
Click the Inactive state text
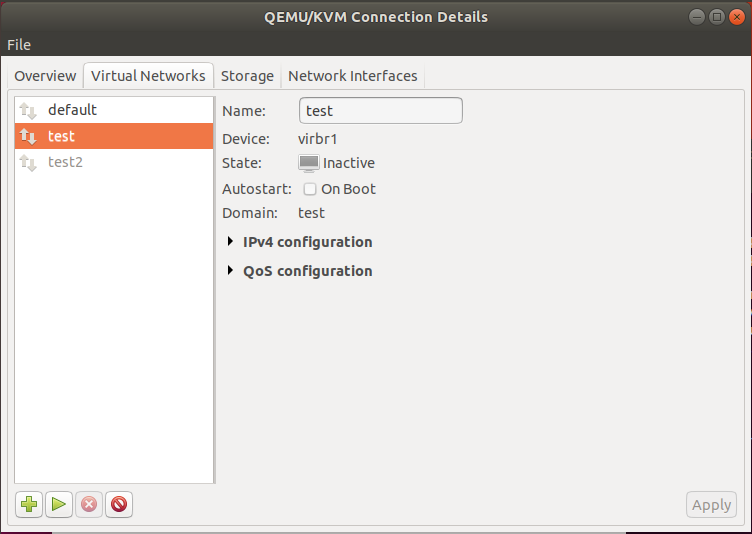349,163
